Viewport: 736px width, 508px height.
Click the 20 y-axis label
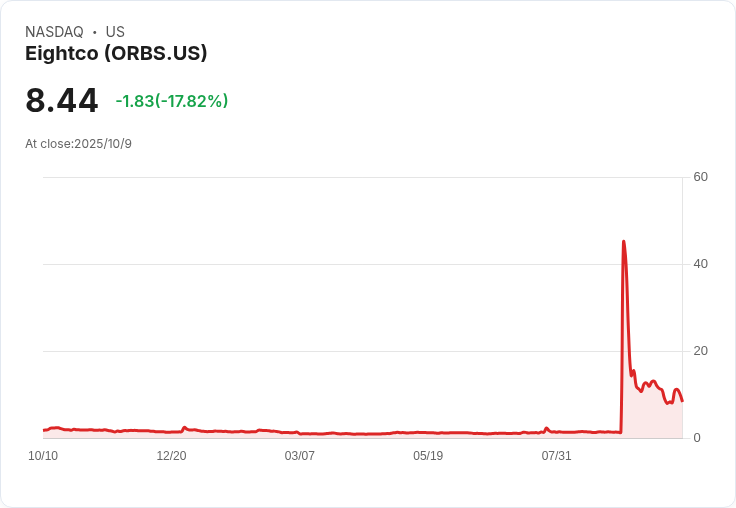coord(700,351)
